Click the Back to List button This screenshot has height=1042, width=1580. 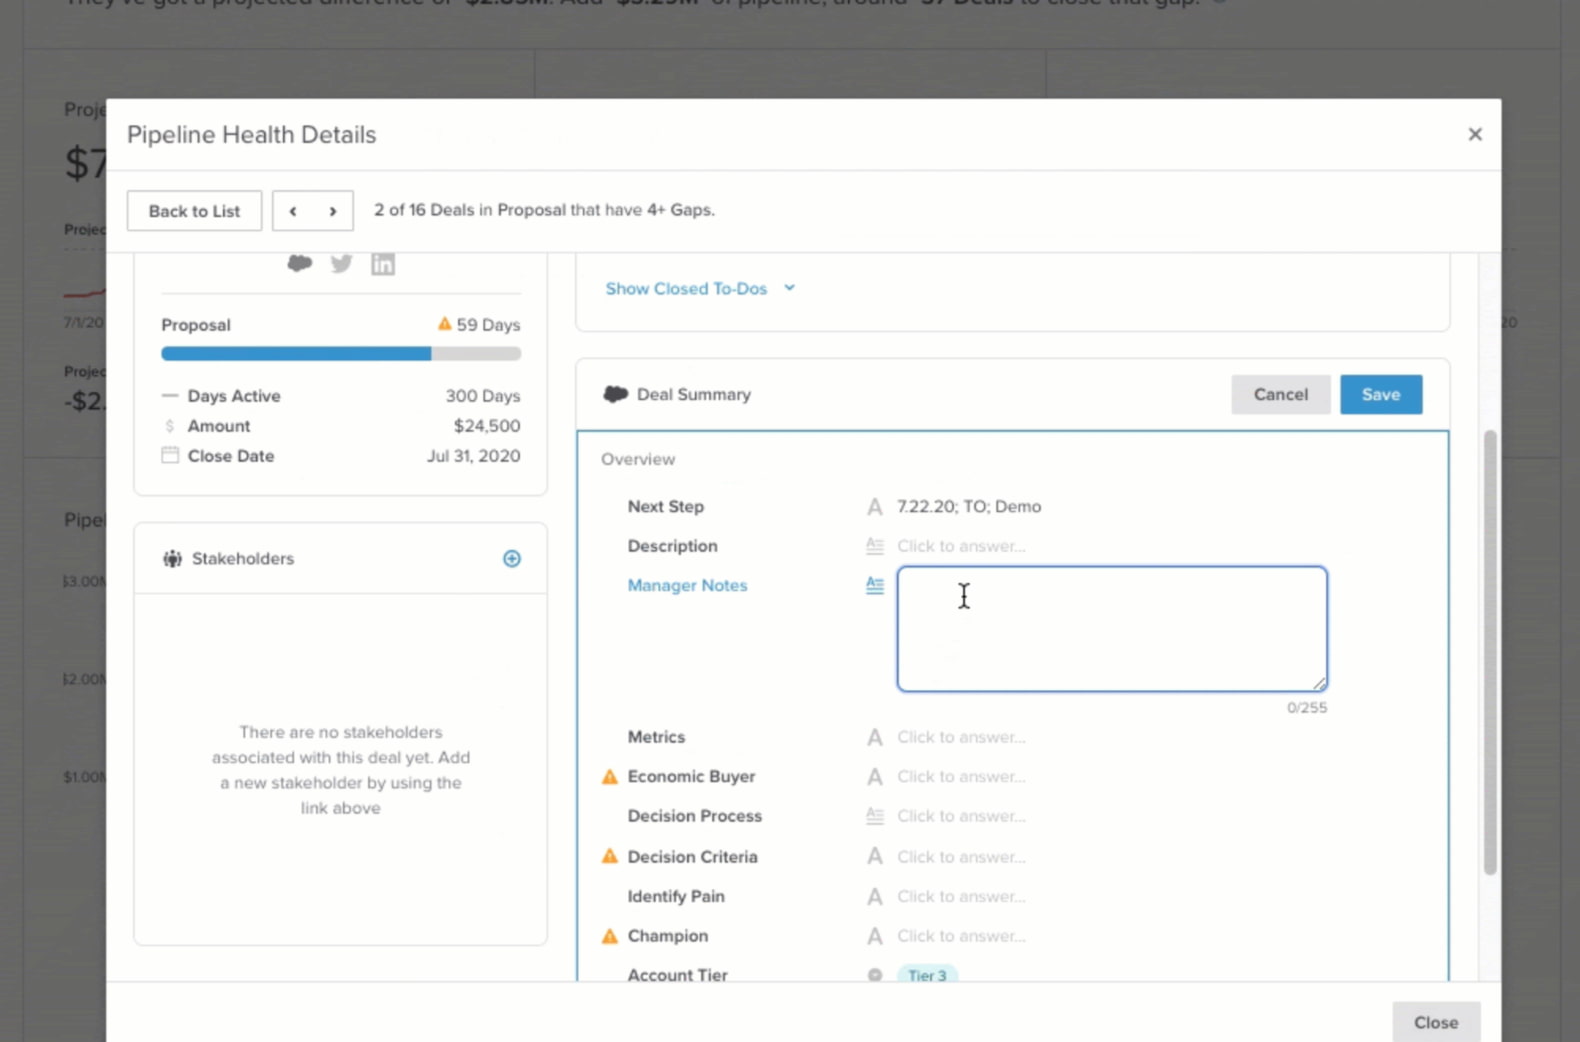coord(194,211)
